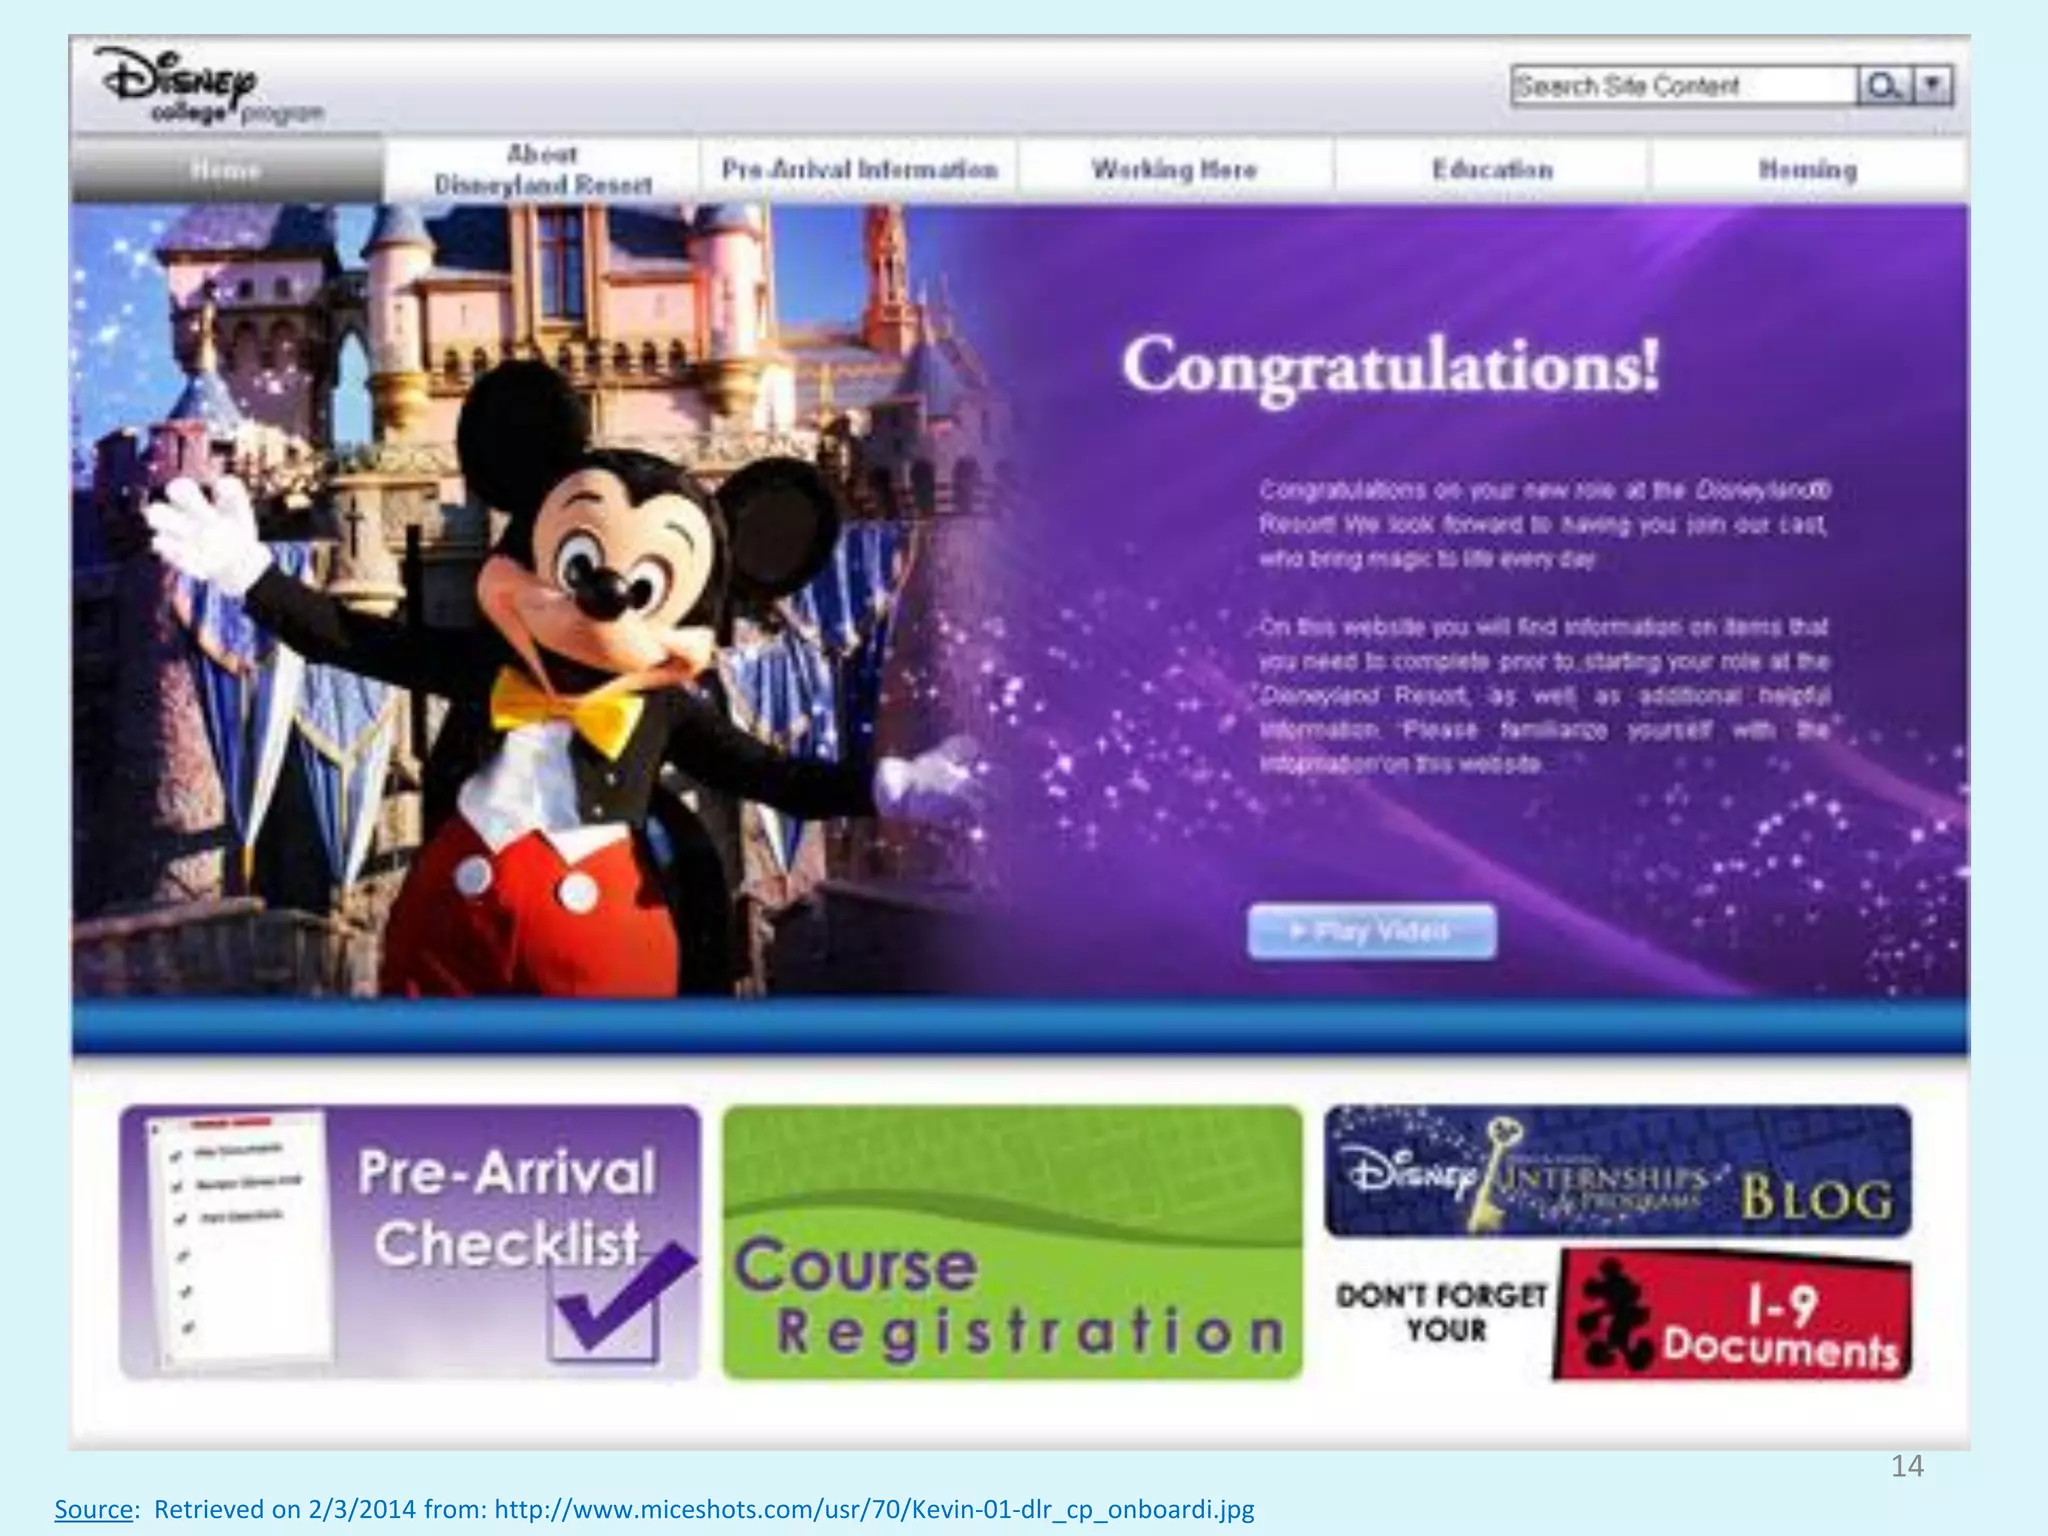Open the Housing navigation tab
The height and width of the screenshot is (1536, 2048).
tap(1807, 170)
